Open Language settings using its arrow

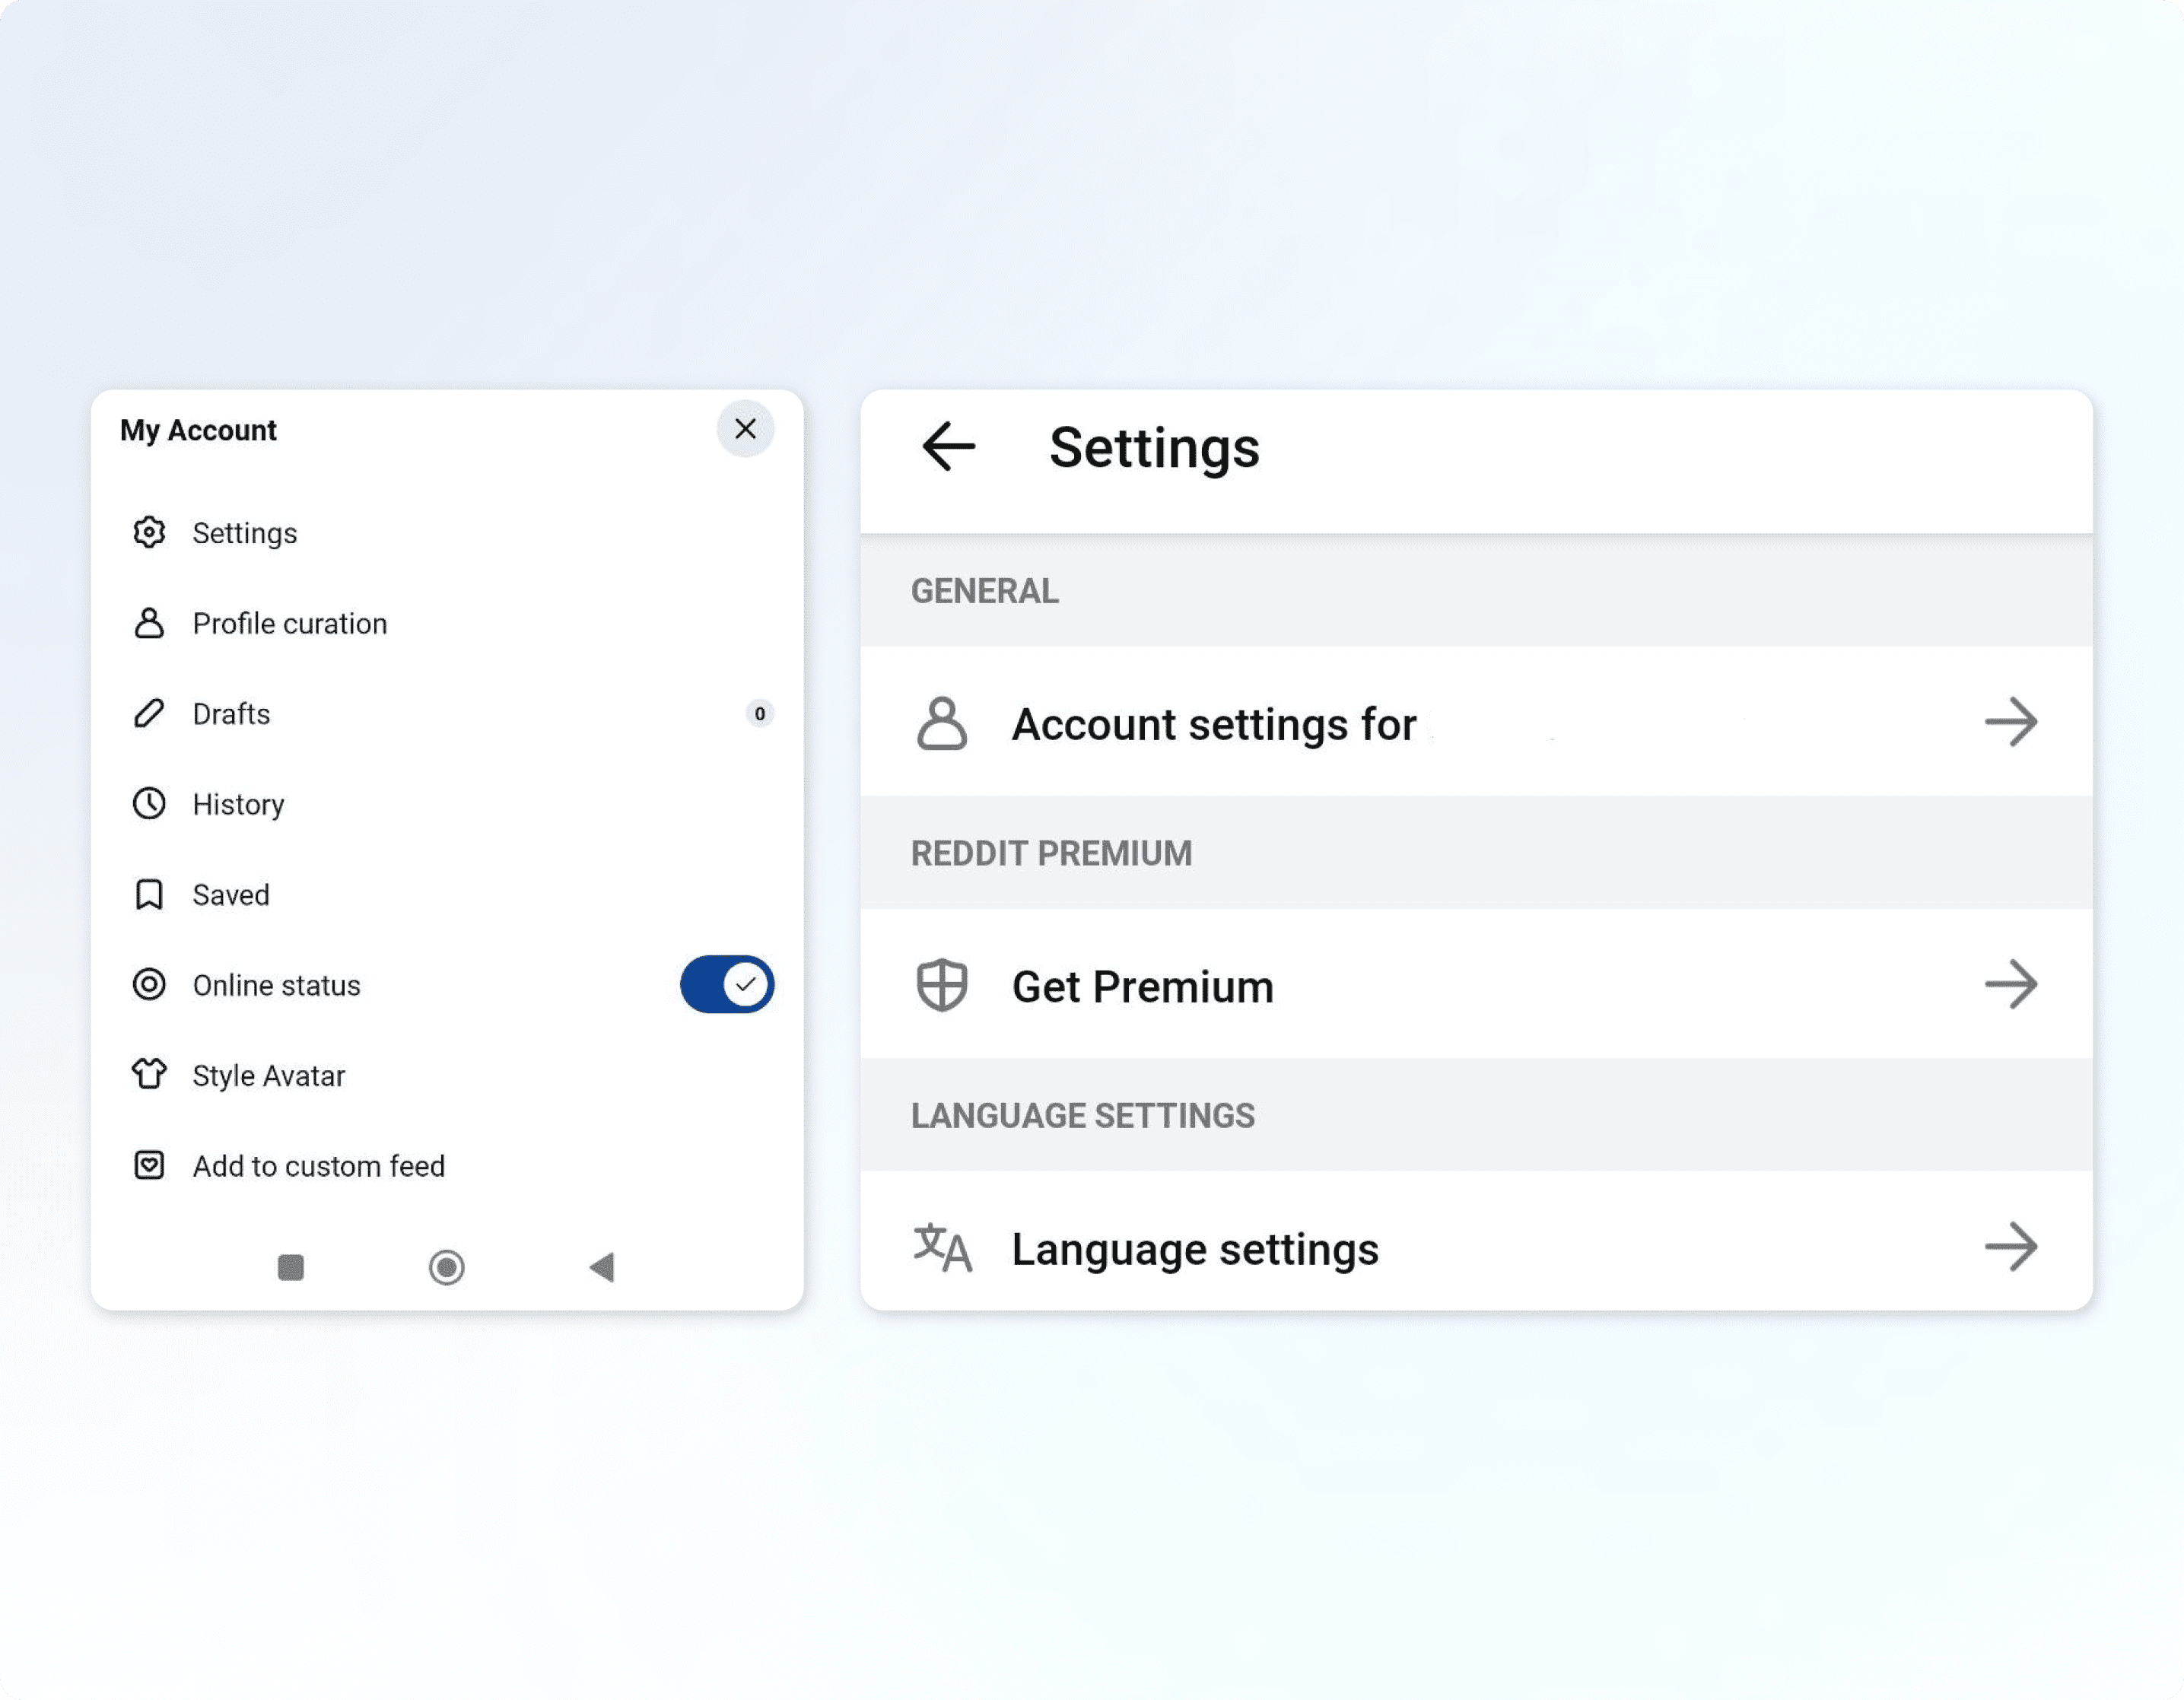2010,1247
